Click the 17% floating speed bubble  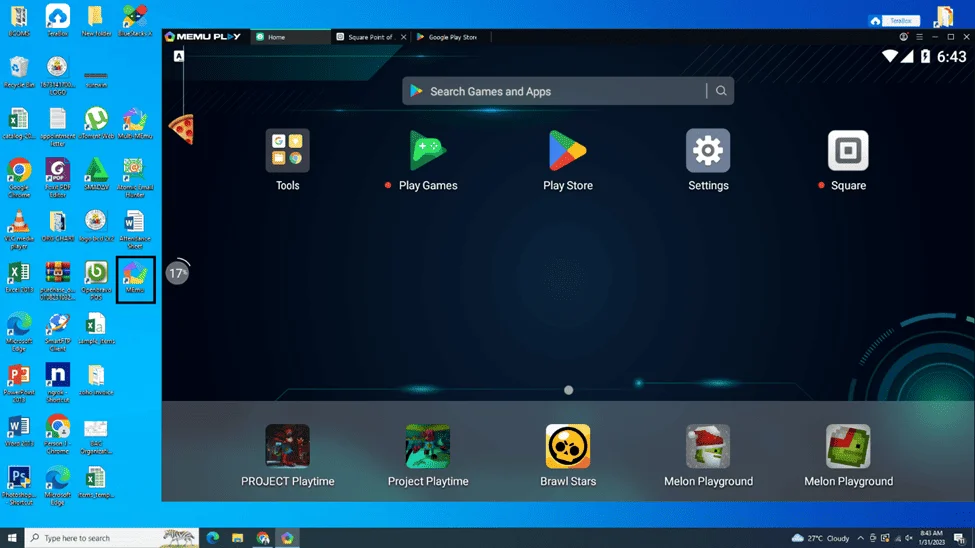click(178, 272)
